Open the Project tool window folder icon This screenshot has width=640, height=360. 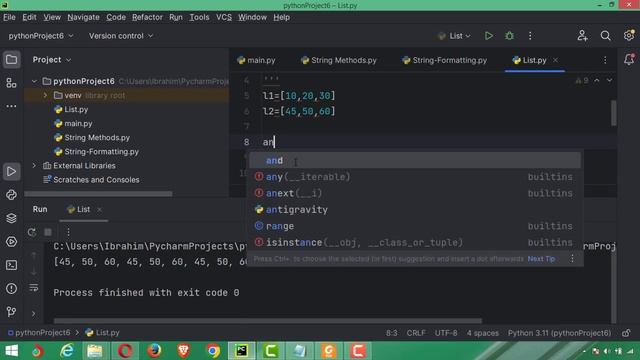click(11, 60)
